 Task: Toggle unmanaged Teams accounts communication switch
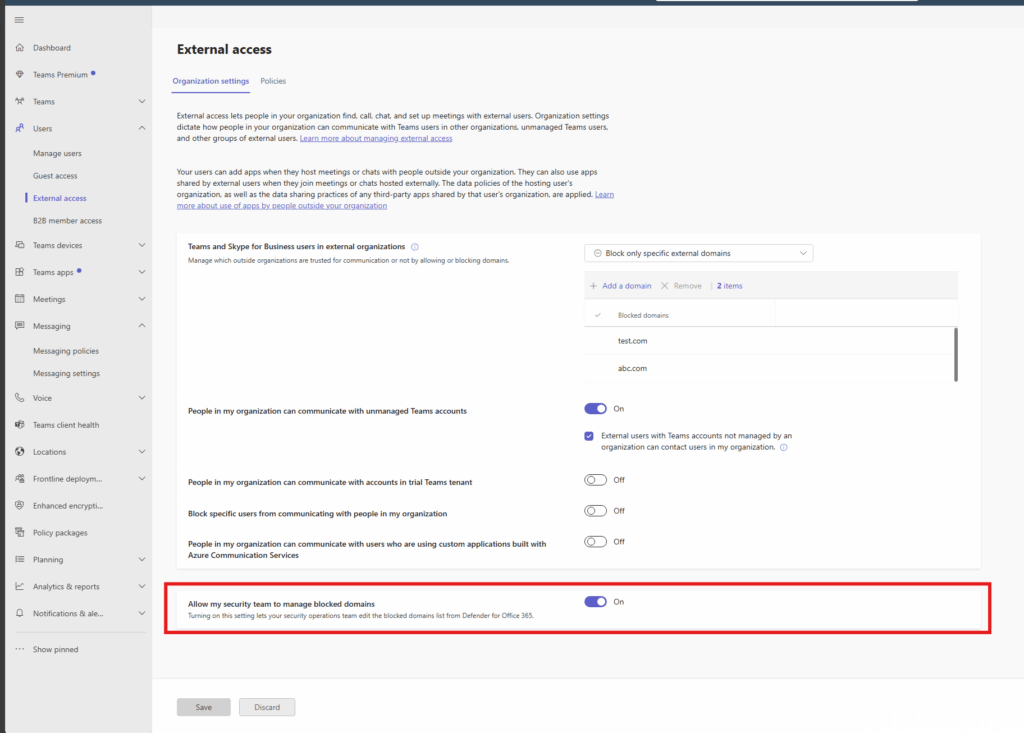point(595,409)
